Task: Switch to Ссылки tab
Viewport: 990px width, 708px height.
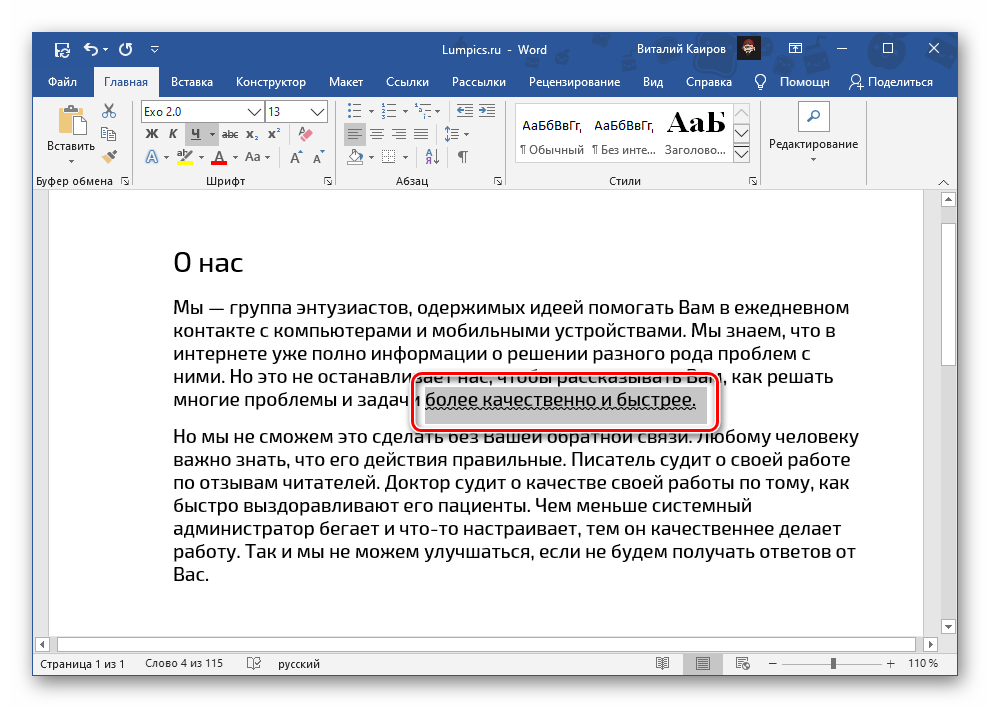Action: [x=407, y=82]
